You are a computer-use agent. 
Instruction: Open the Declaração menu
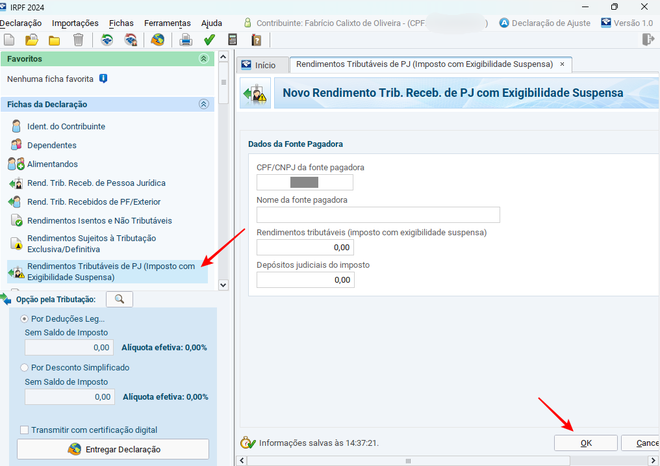point(21,23)
